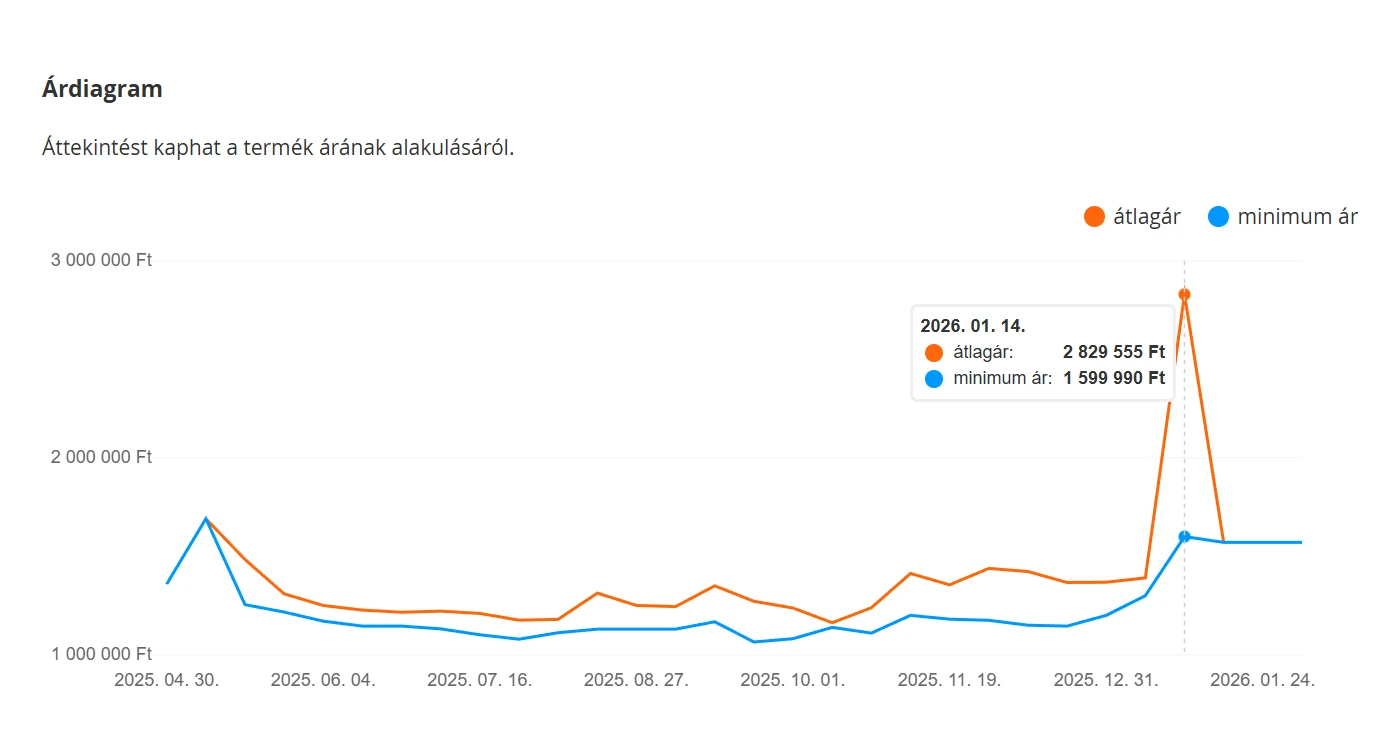Click the 2 829 555 Ft tooltip value
The width and height of the screenshot is (1378, 742).
tap(1113, 352)
